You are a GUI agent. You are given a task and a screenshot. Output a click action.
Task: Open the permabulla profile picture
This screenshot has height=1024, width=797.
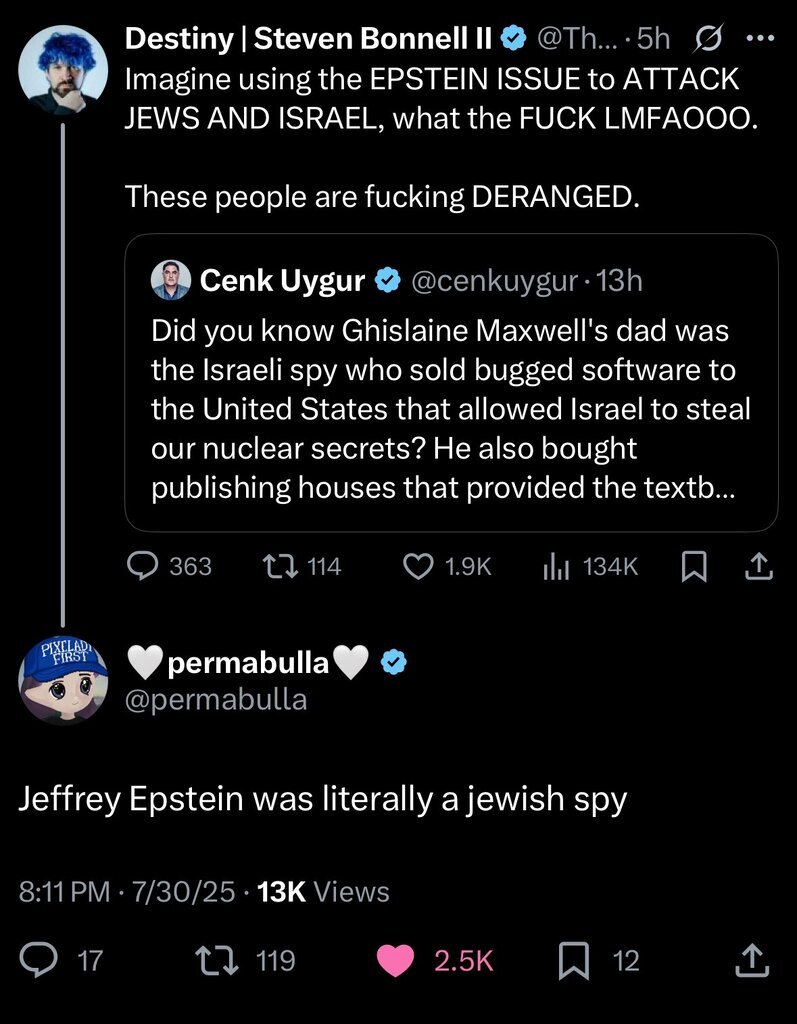tap(63, 678)
